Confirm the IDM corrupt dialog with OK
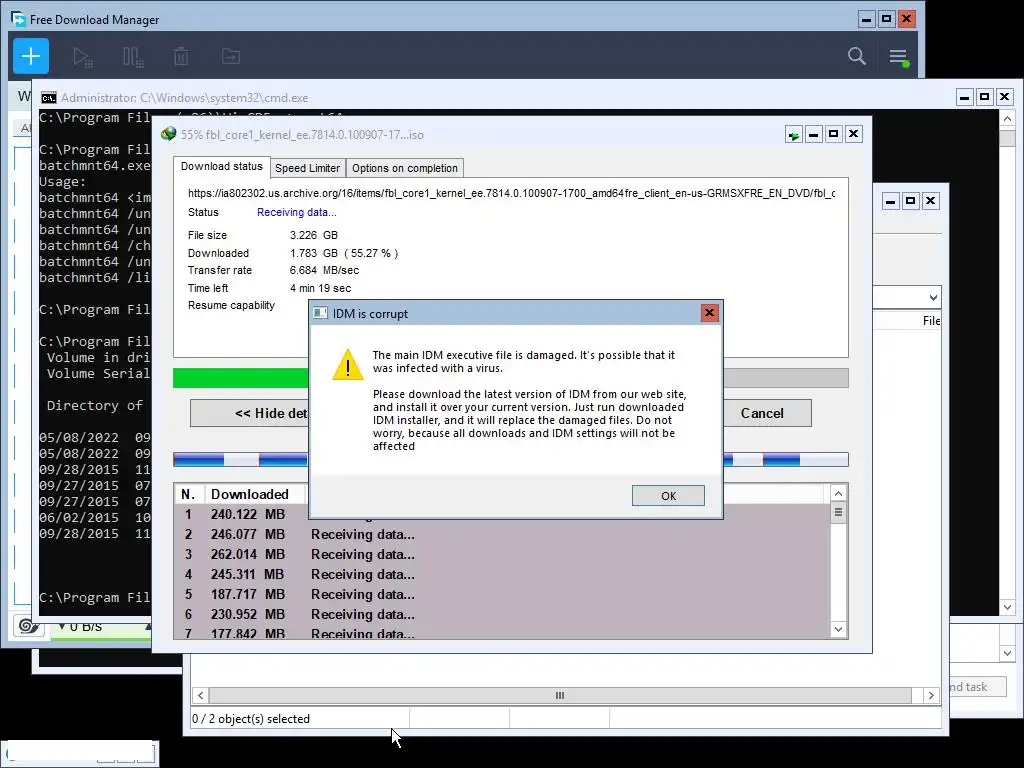 (x=668, y=496)
